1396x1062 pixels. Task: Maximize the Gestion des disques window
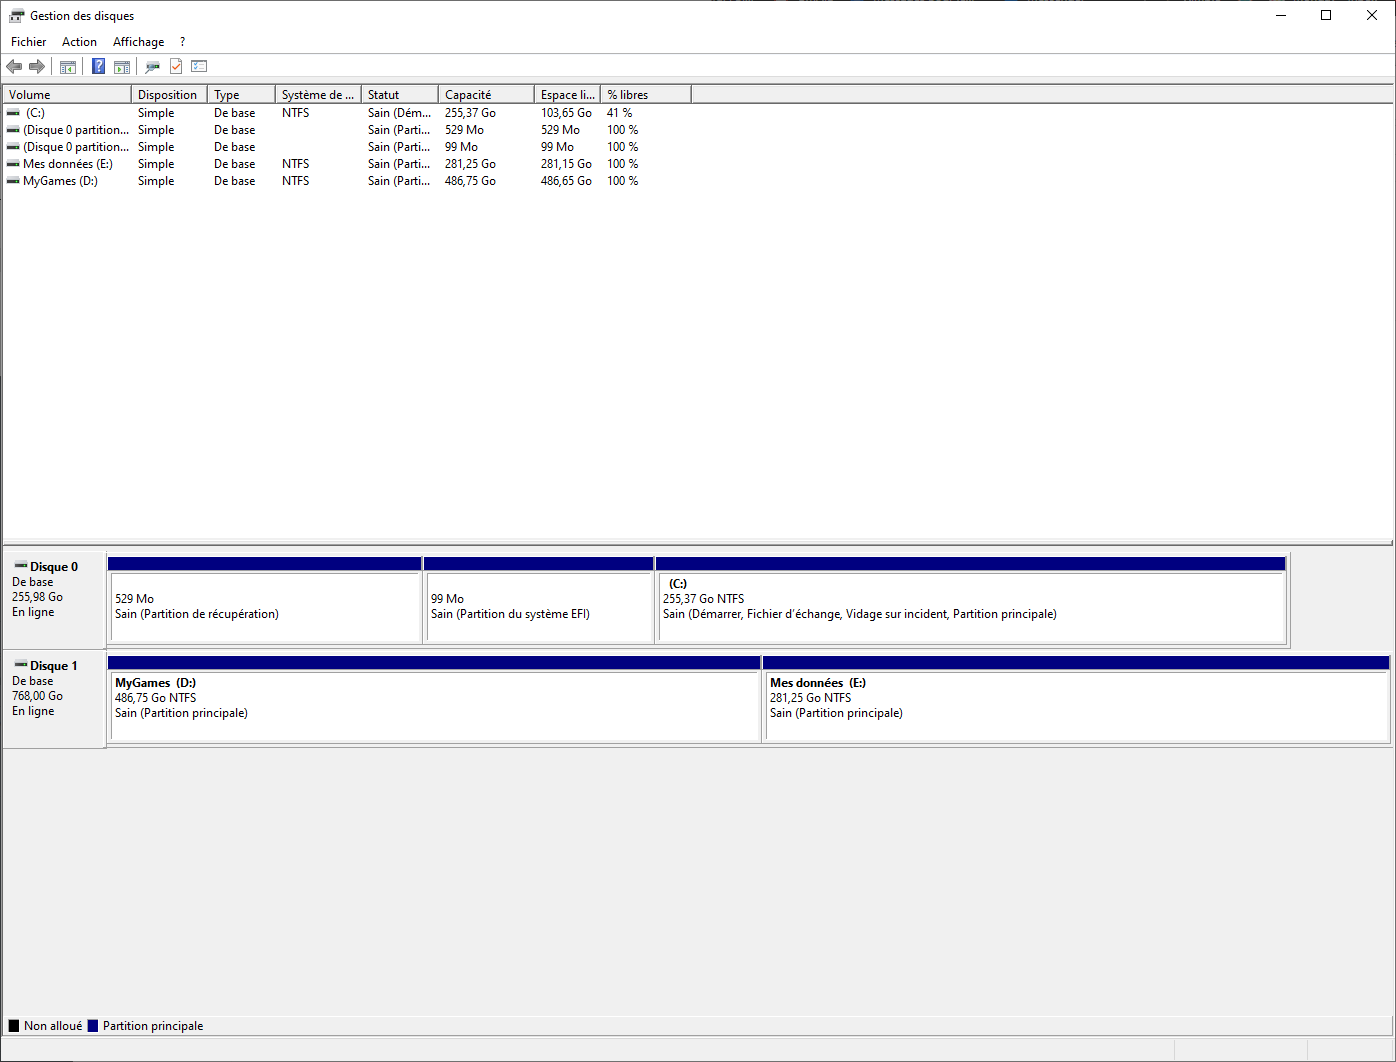coord(1326,15)
